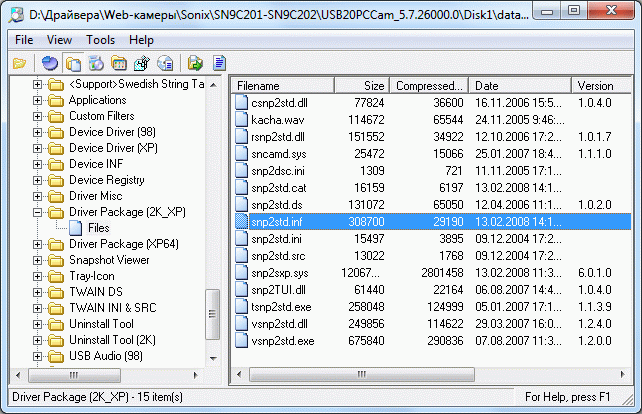Viewport: 642px width, 414px height.
Task: Click the file icon beside rsnp2std.dll
Action: 242,136
